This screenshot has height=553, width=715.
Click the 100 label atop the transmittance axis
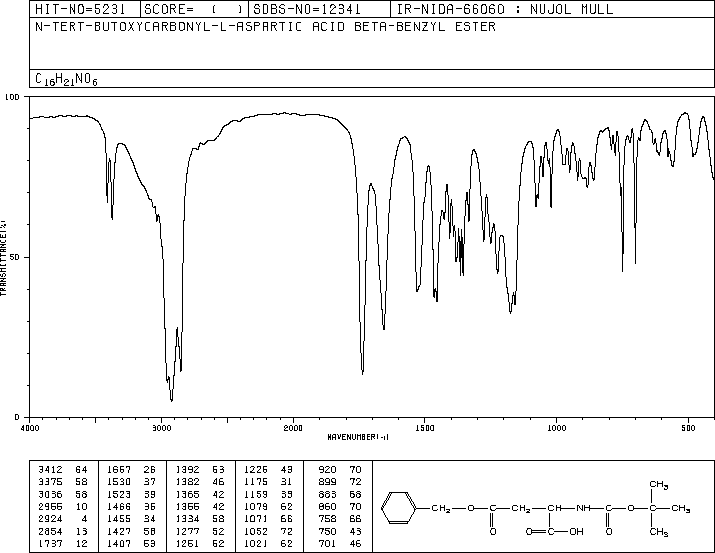tap(12, 97)
